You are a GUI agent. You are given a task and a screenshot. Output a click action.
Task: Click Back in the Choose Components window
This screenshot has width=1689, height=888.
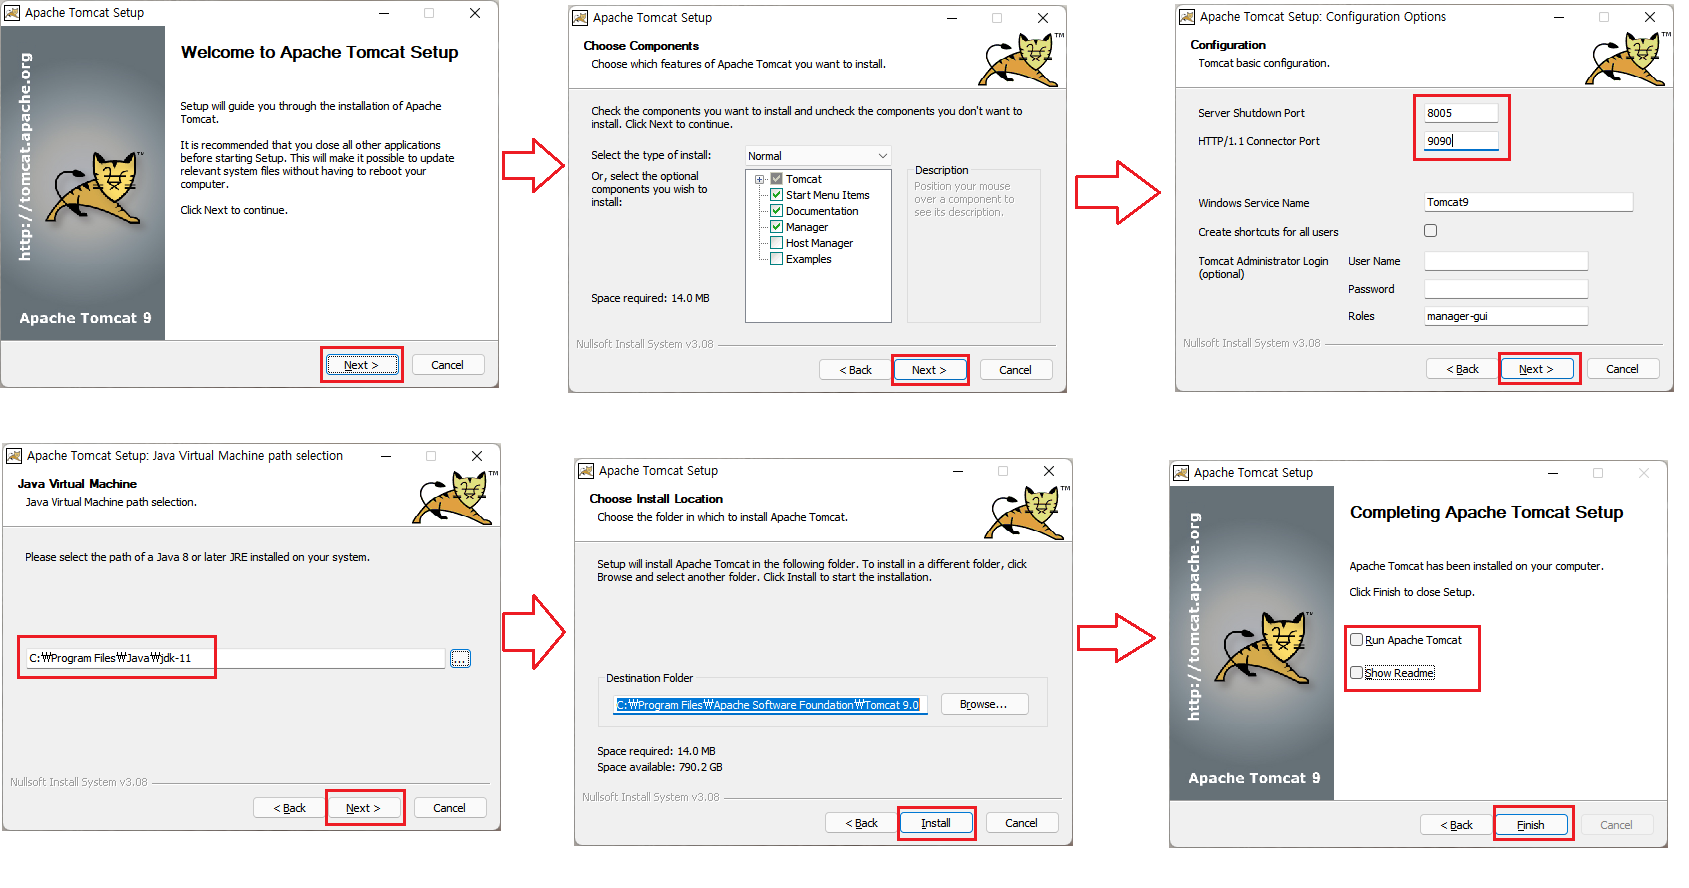point(855,370)
